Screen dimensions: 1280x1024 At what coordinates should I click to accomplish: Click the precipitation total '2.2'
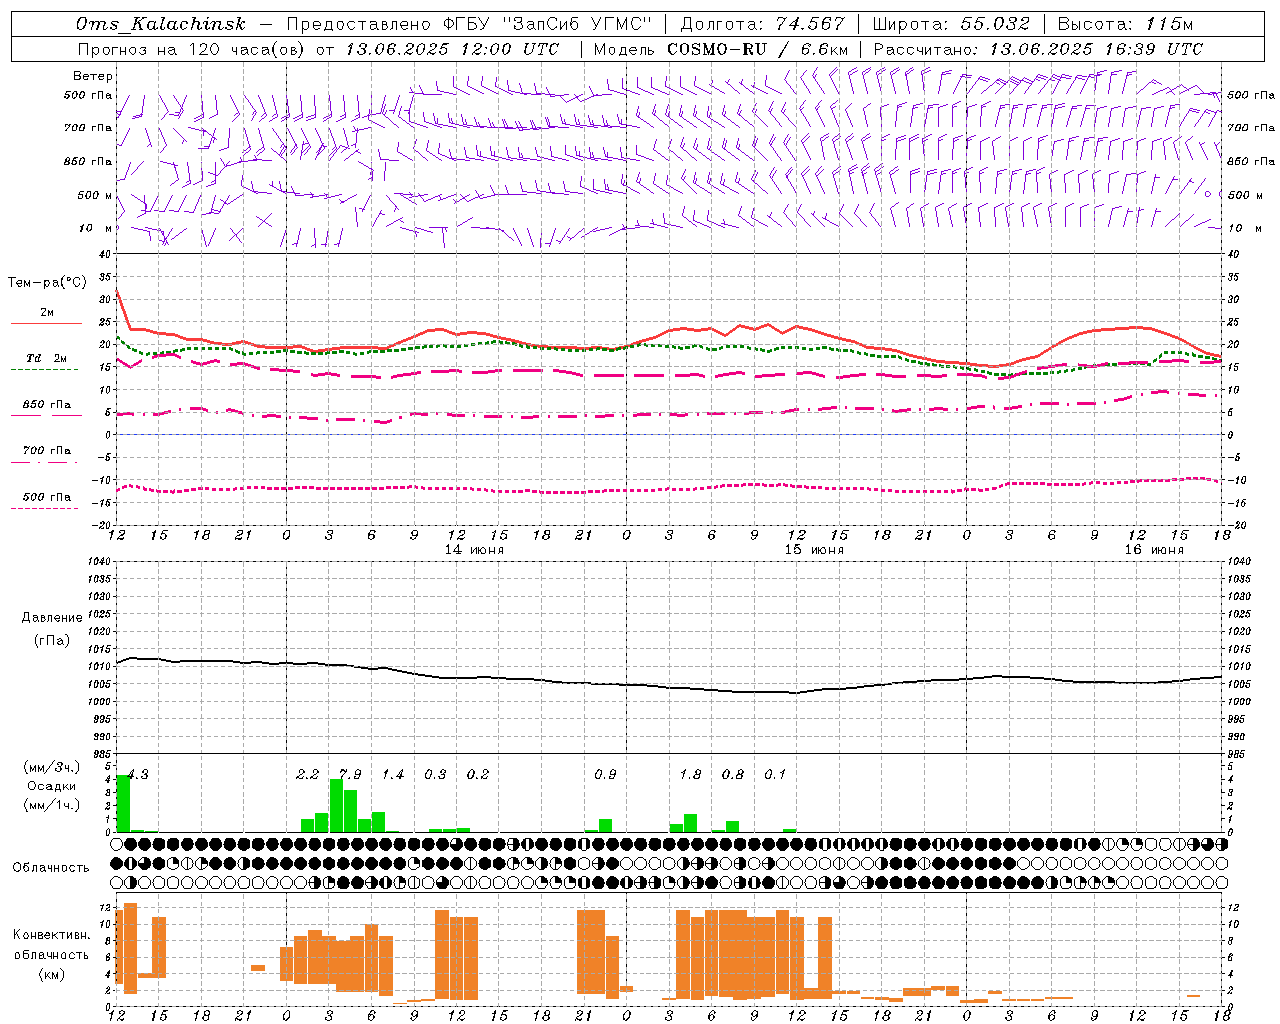click(308, 774)
